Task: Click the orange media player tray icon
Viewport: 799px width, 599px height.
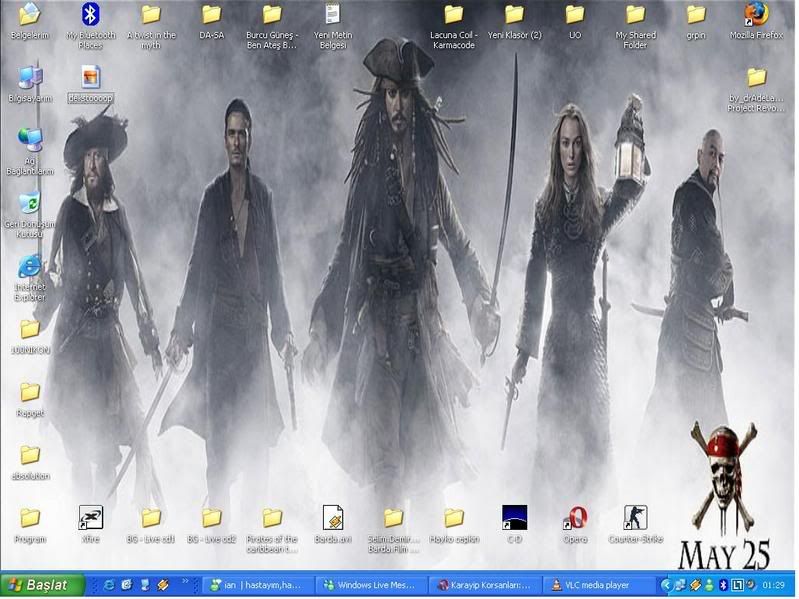Action: tap(695, 585)
